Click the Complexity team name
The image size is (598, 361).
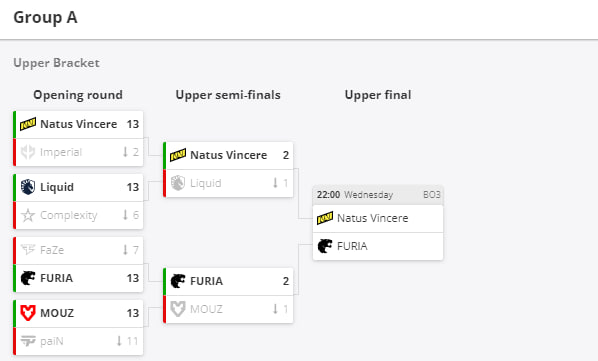coord(69,215)
